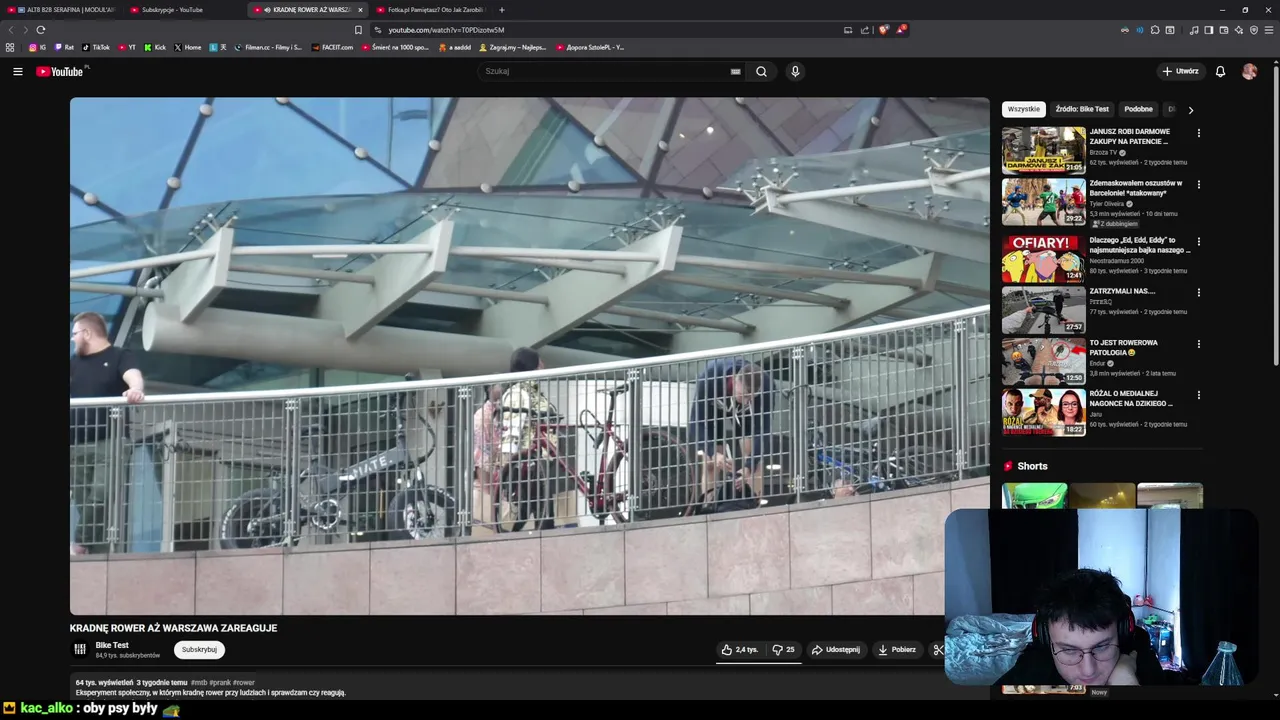Open the Filman.cc bookmark
This screenshot has height=720, width=1280.
pos(267,47)
